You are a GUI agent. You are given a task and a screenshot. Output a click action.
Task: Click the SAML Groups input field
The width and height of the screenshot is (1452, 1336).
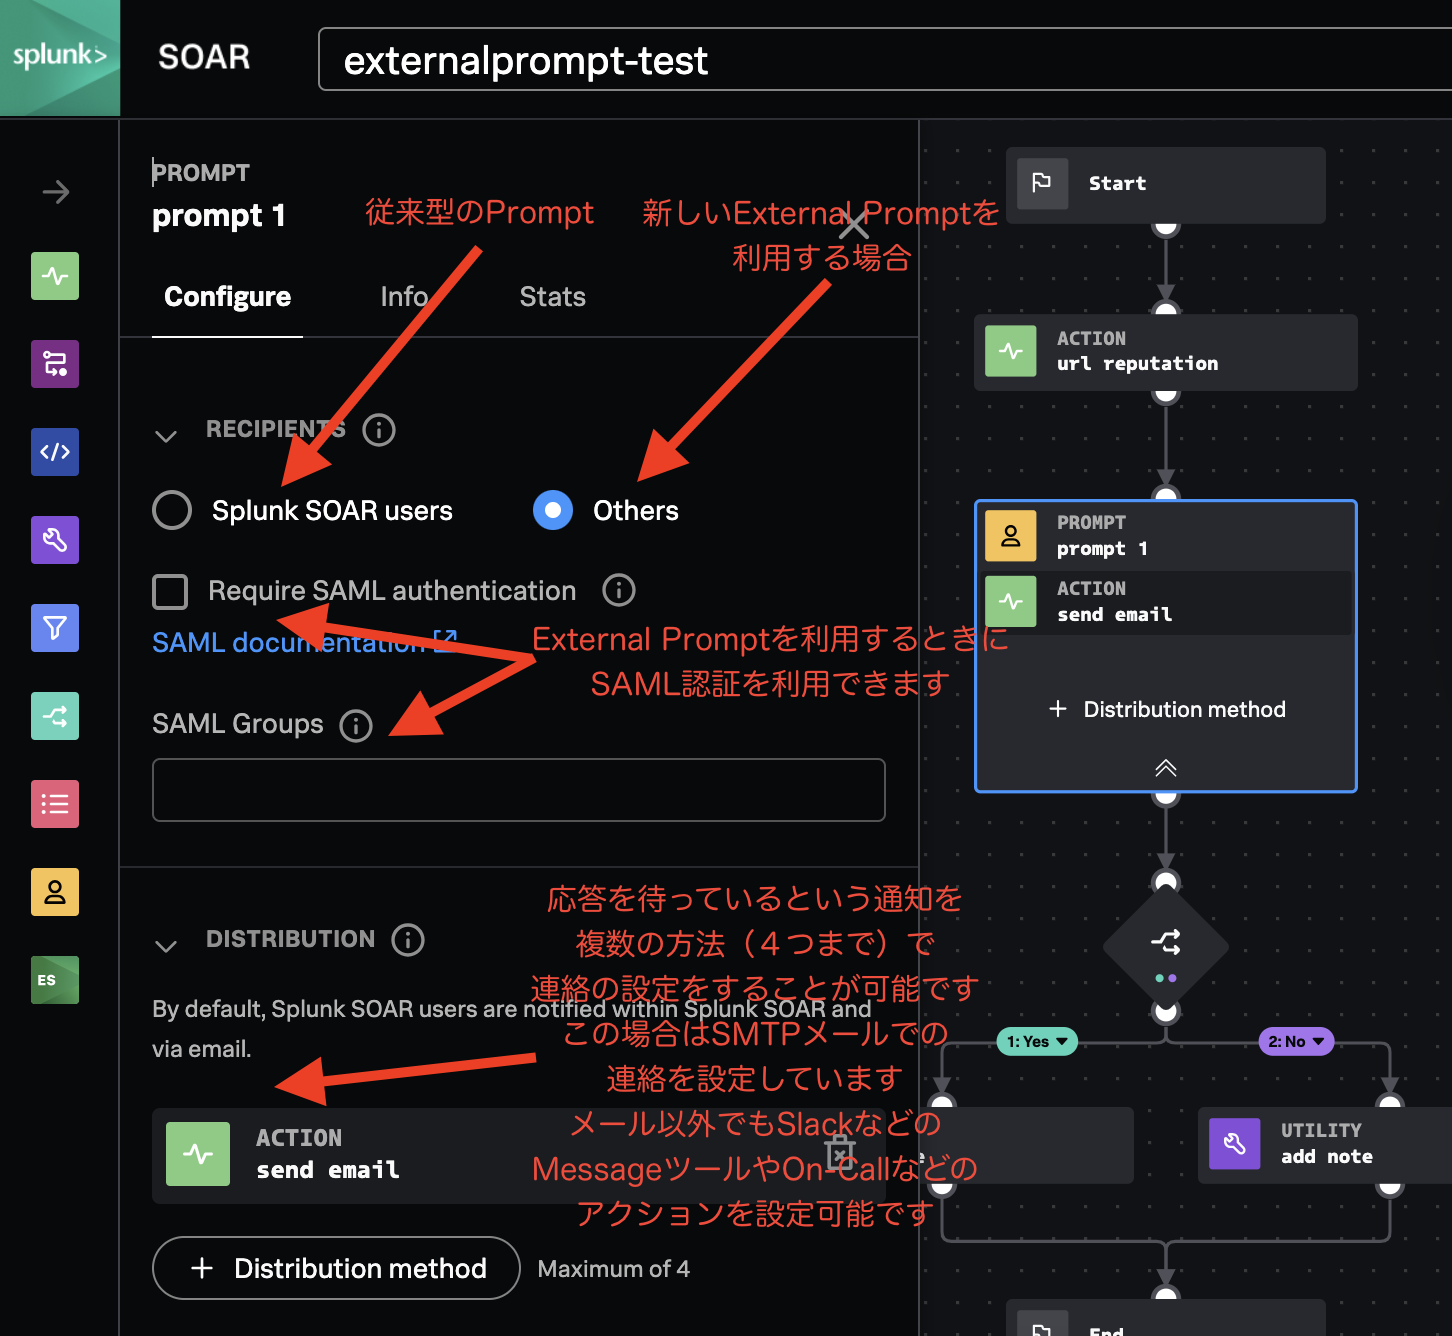pos(518,790)
